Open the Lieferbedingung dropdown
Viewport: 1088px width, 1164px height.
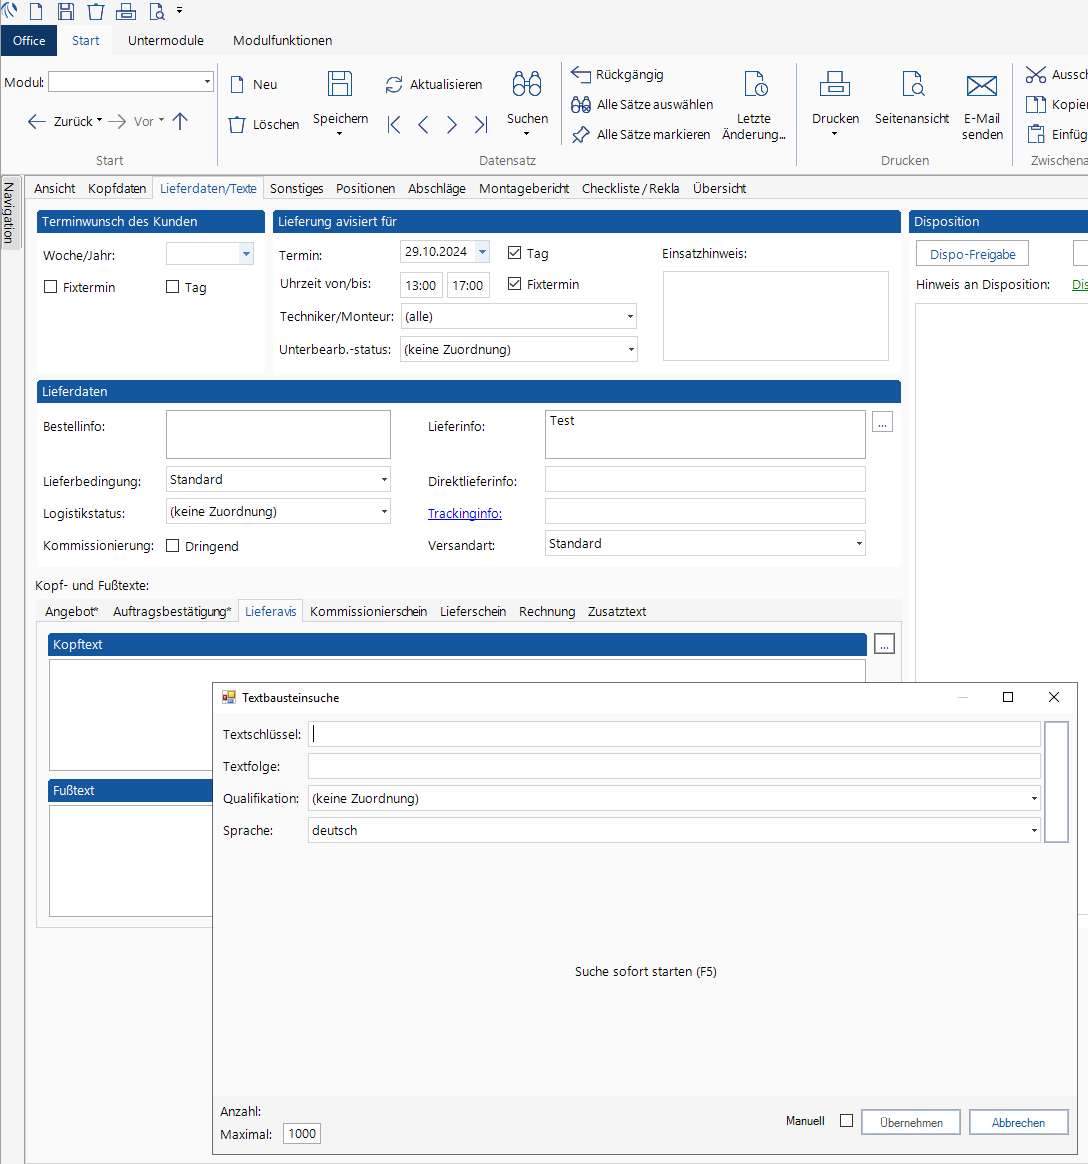(384, 480)
